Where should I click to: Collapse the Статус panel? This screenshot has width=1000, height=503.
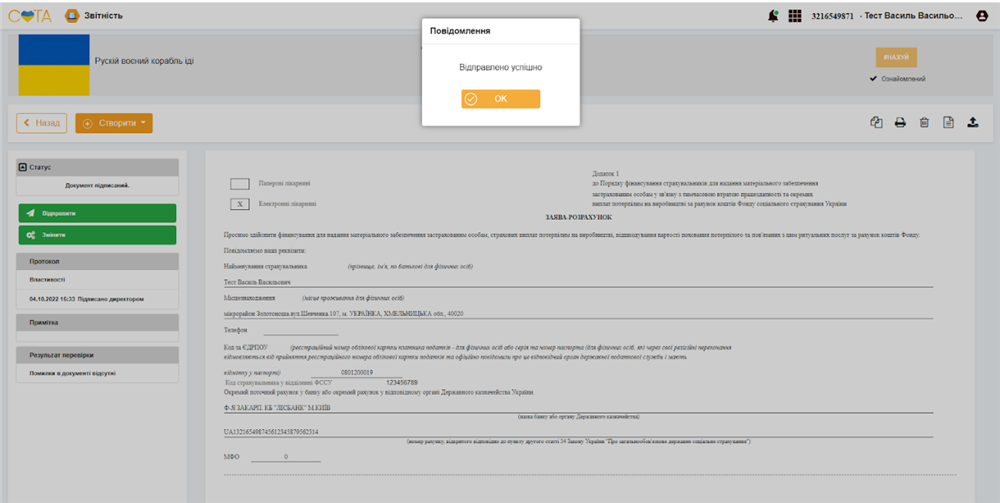tap(23, 167)
